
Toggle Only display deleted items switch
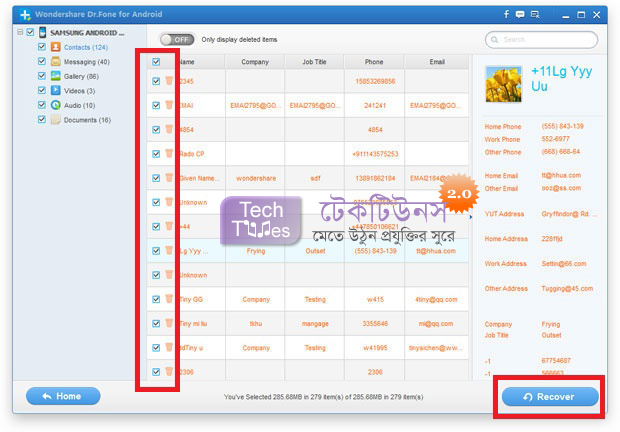(177, 40)
